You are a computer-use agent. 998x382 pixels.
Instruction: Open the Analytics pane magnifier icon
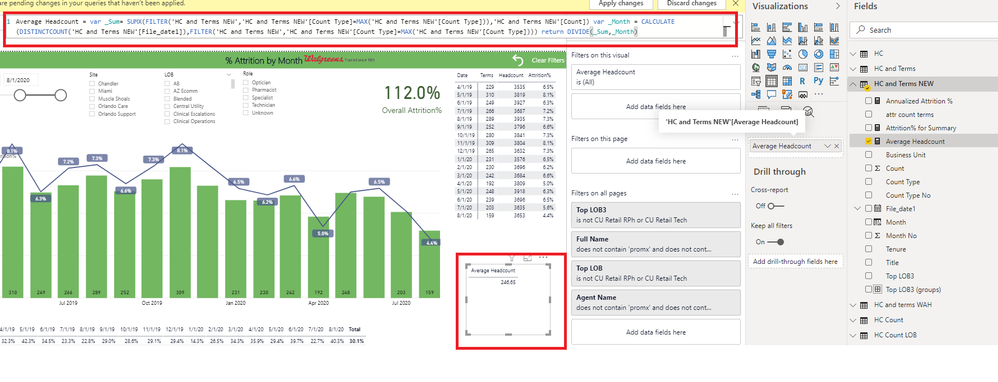[x=808, y=112]
